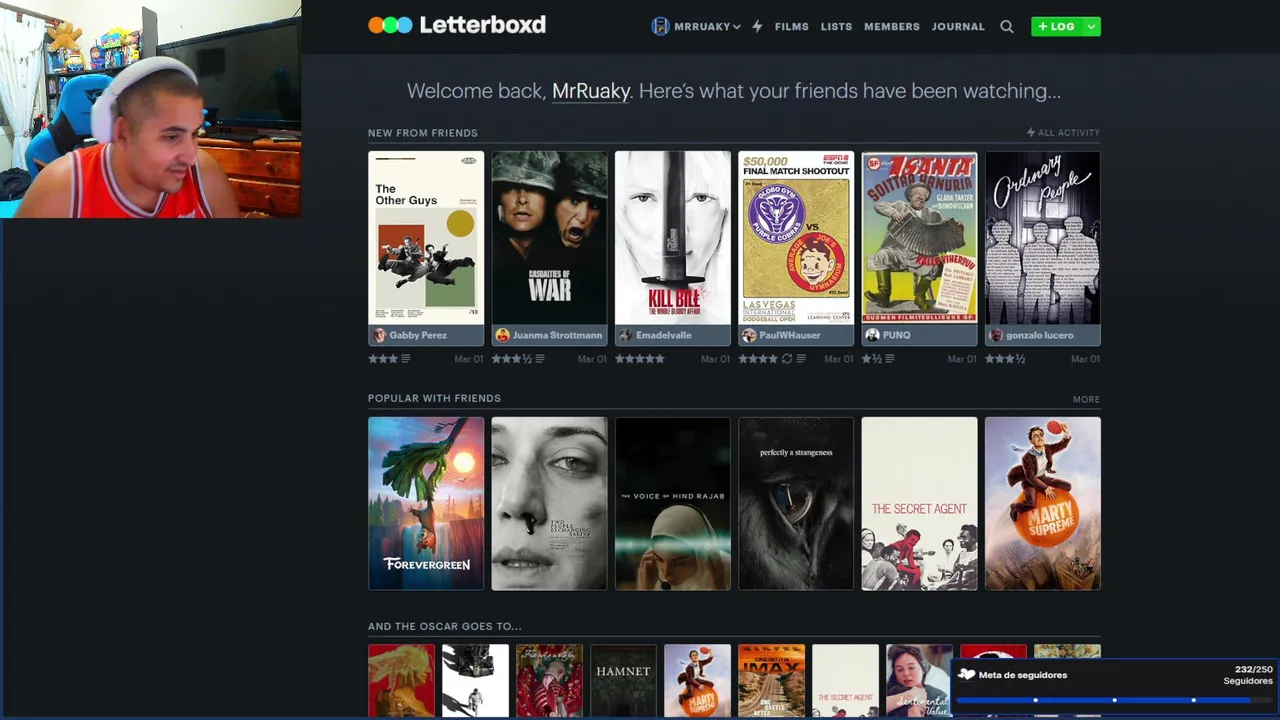
Task: Click PUNQ's avatar
Action: click(x=873, y=335)
